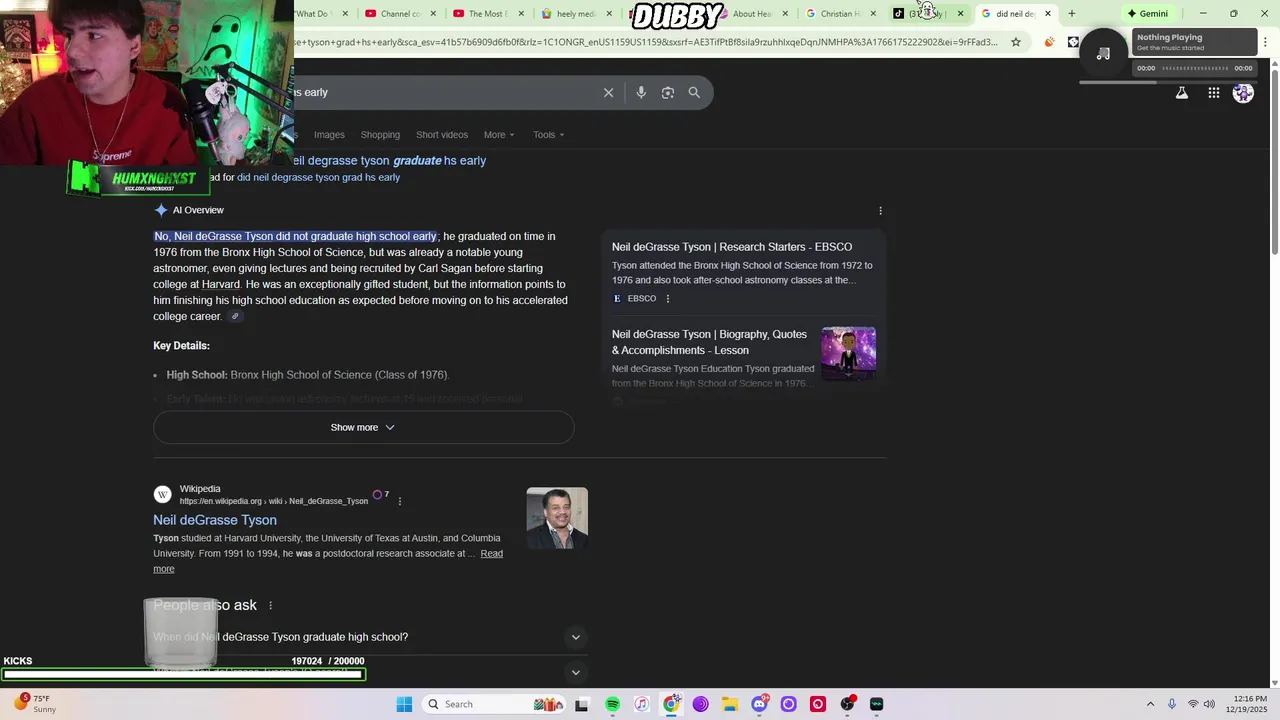Image resolution: width=1280 pixels, height=720 pixels.
Task: Start a voice search with microphone
Action: pos(641,92)
